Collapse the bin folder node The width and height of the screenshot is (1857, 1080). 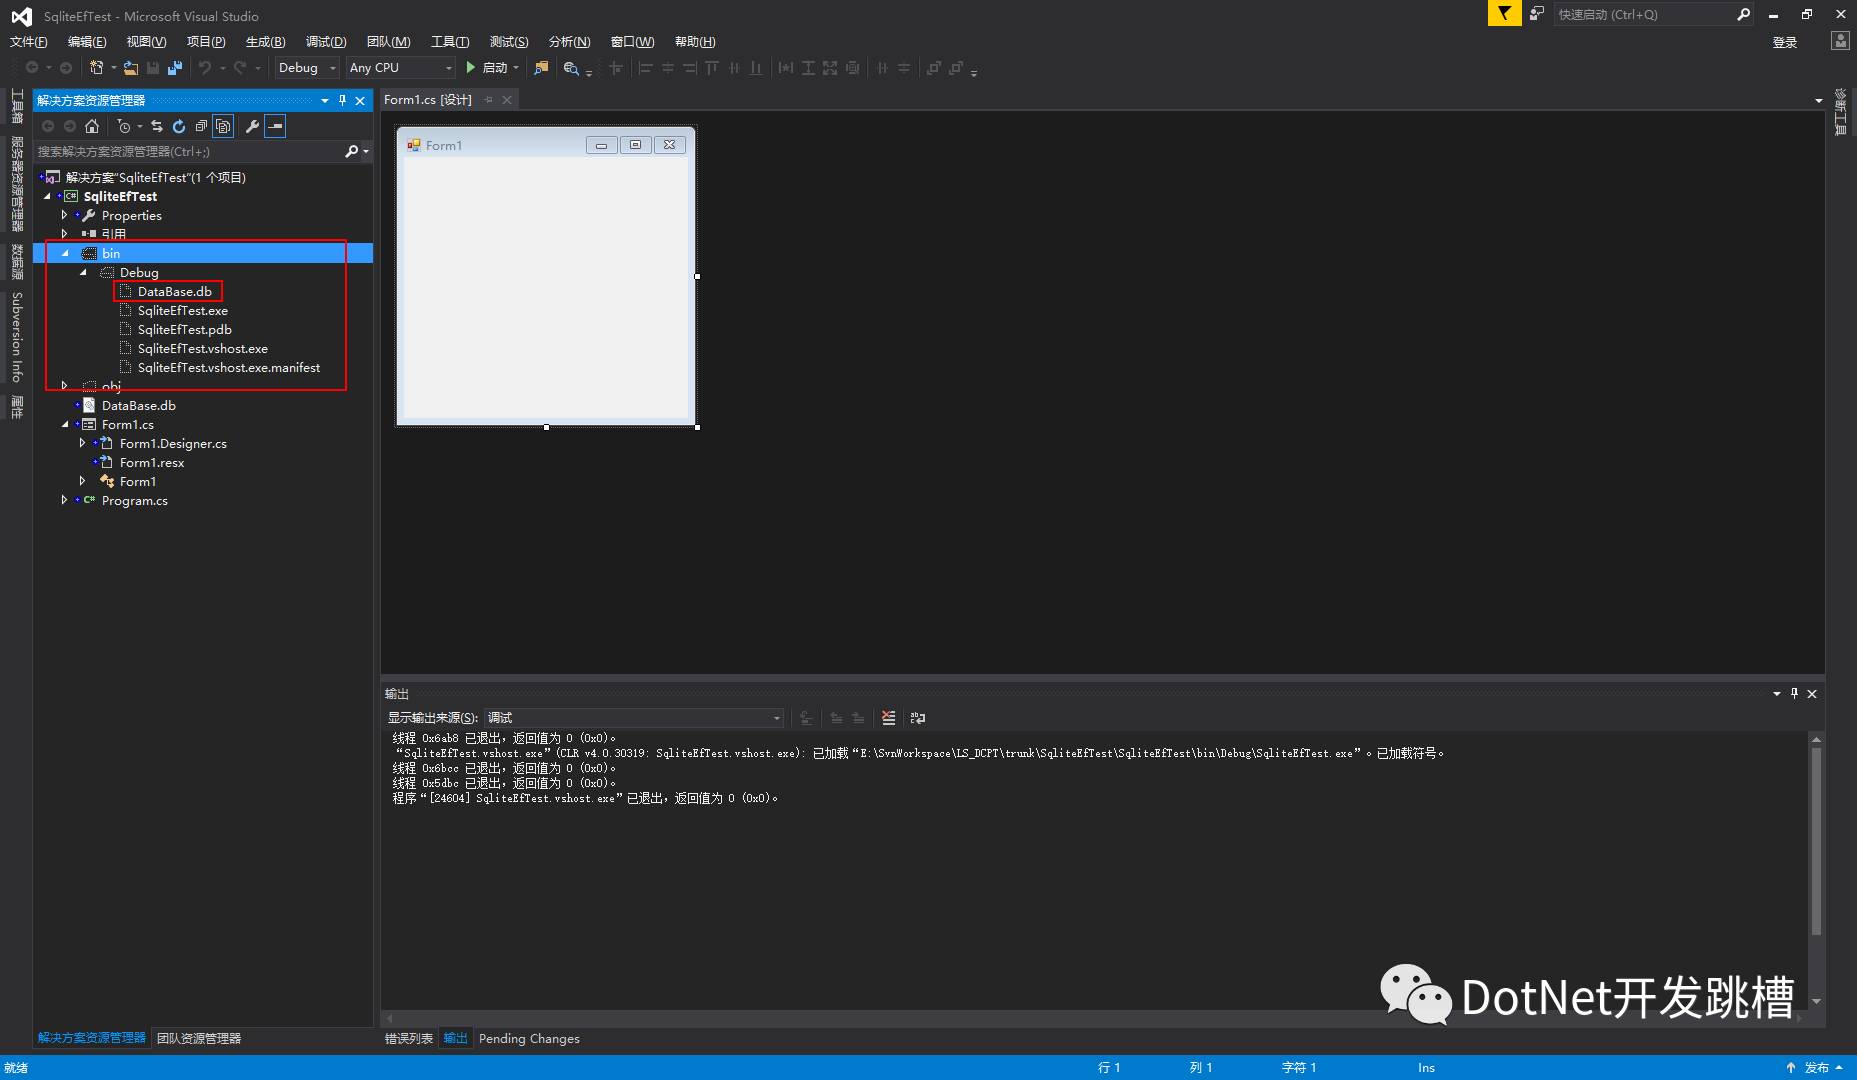[x=65, y=253]
